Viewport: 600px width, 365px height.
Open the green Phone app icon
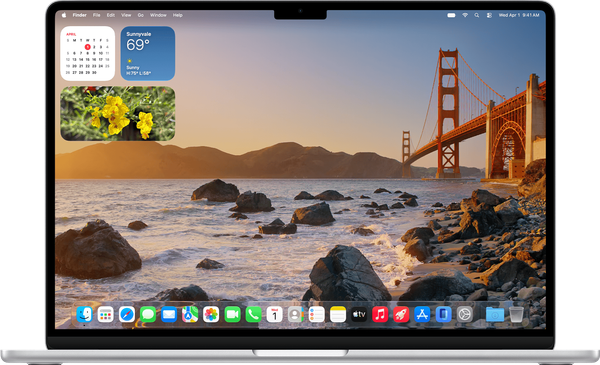253,314
